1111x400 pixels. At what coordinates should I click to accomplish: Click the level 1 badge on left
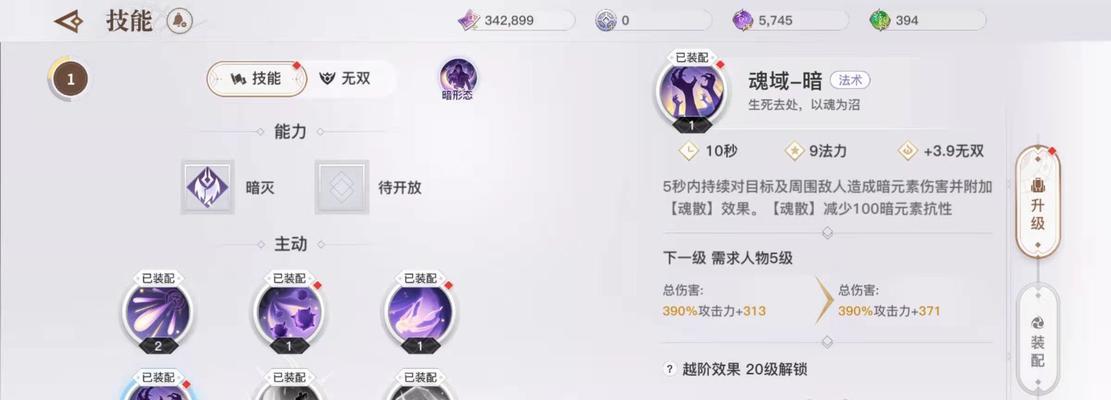click(69, 79)
